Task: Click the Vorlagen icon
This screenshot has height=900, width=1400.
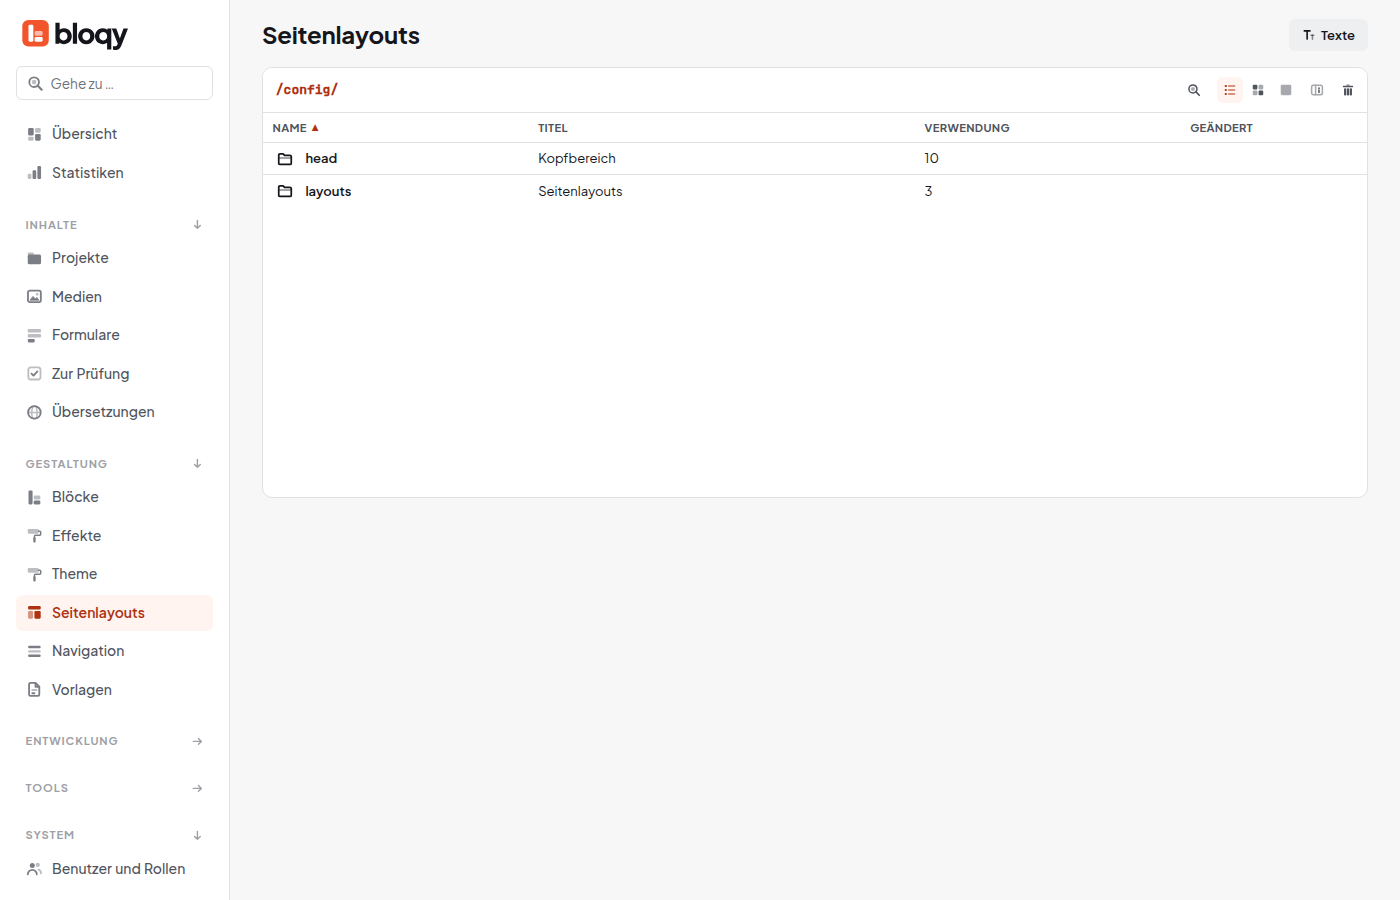Action: 34,690
